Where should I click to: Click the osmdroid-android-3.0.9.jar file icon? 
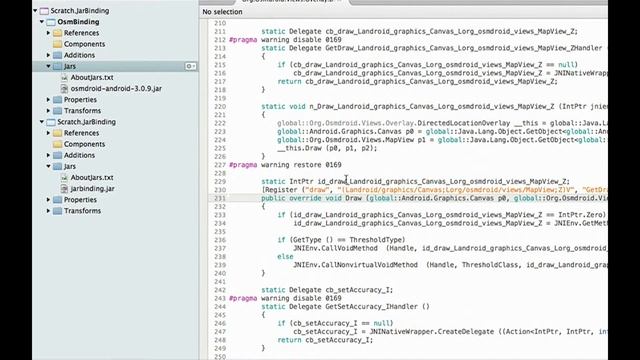(x=64, y=88)
